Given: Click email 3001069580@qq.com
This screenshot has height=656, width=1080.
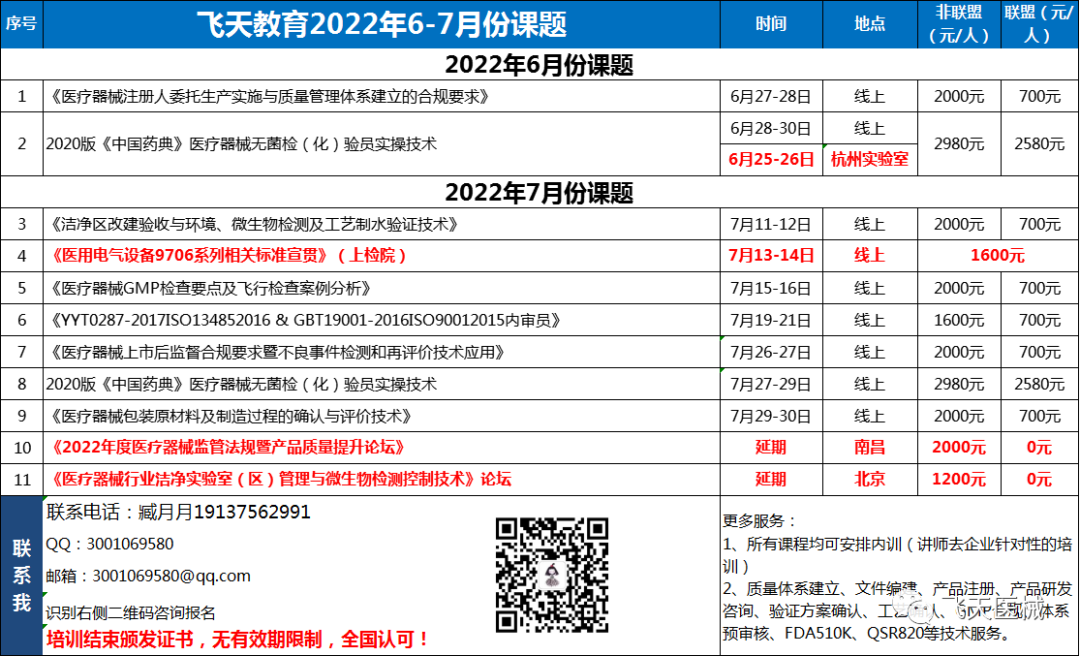Looking at the screenshot, I should point(148,576).
